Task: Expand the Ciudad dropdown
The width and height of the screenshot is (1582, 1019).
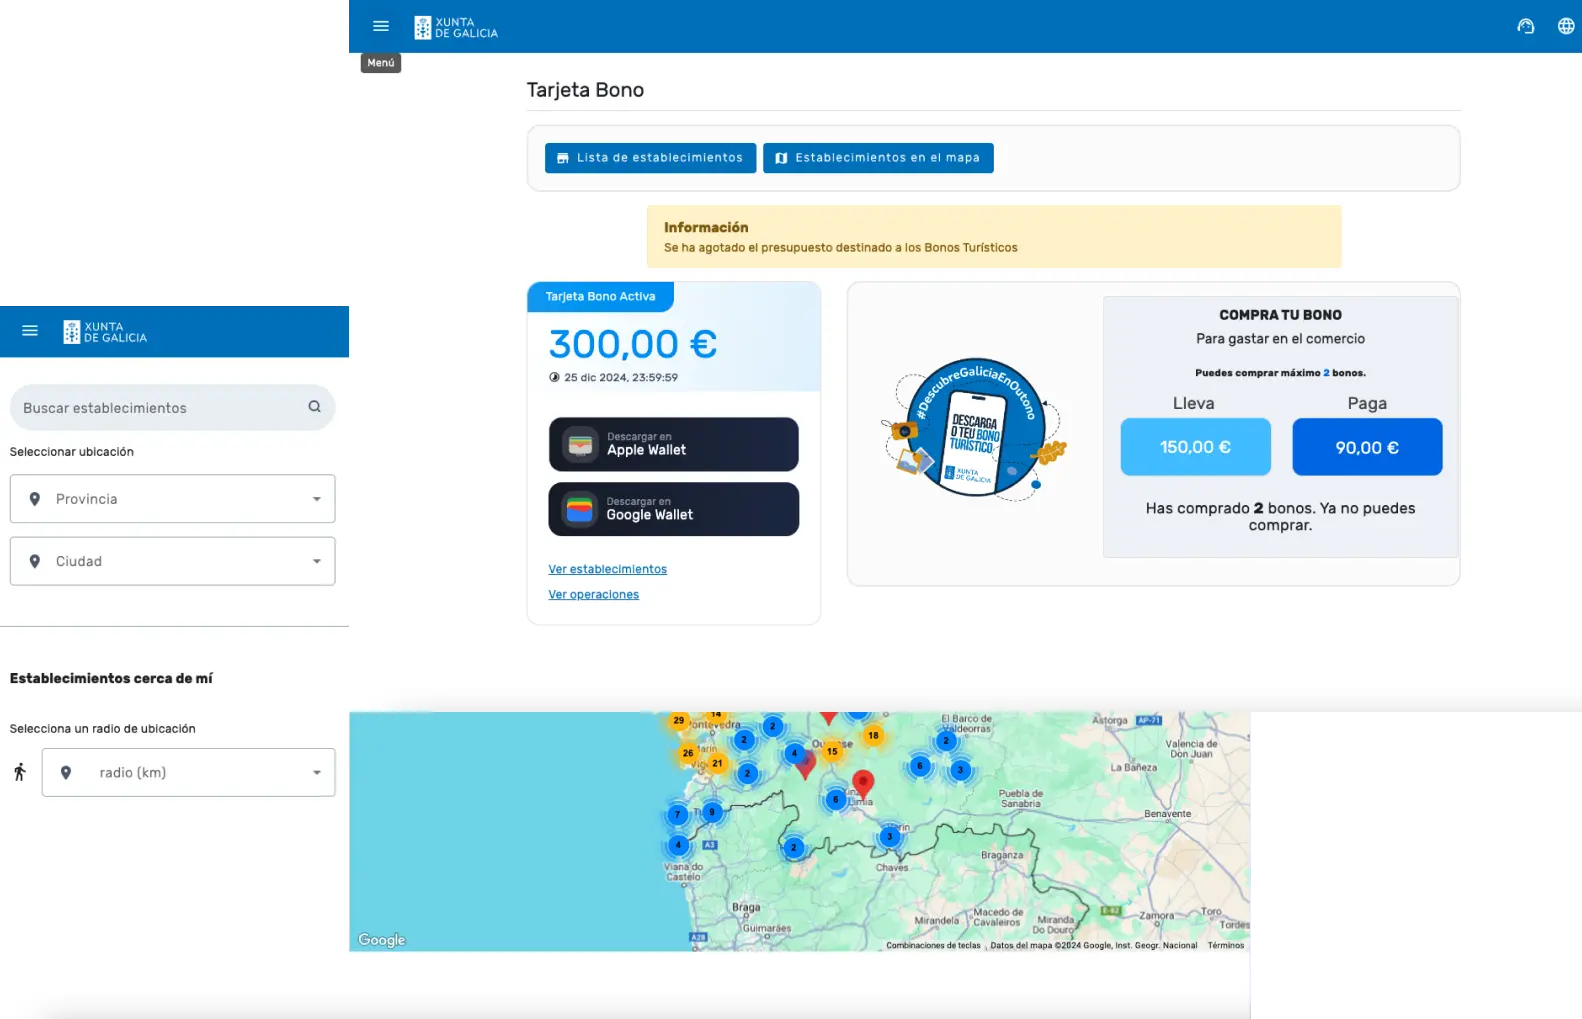Action: pyautogui.click(x=316, y=561)
